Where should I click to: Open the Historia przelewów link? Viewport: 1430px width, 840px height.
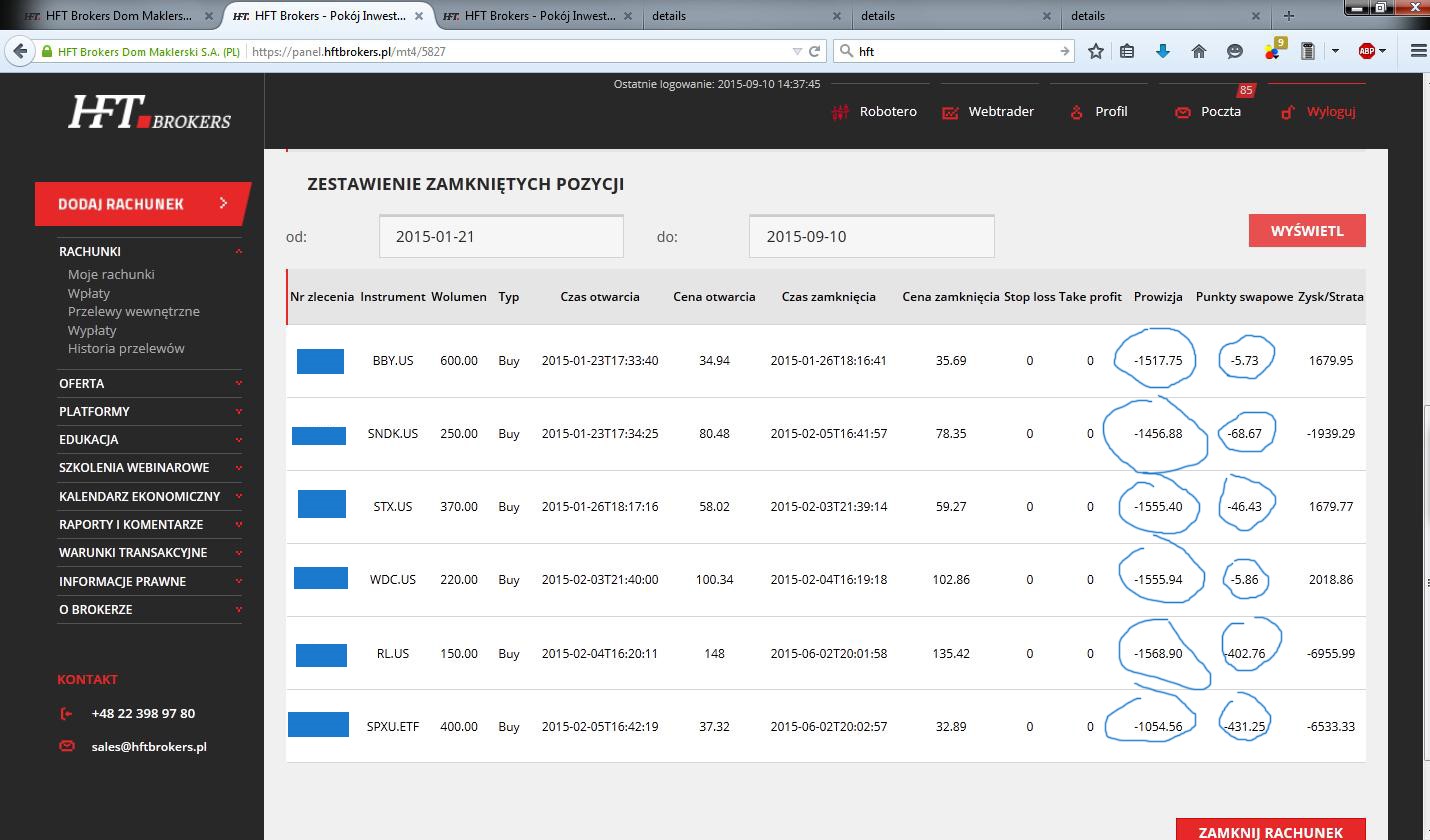[126, 348]
